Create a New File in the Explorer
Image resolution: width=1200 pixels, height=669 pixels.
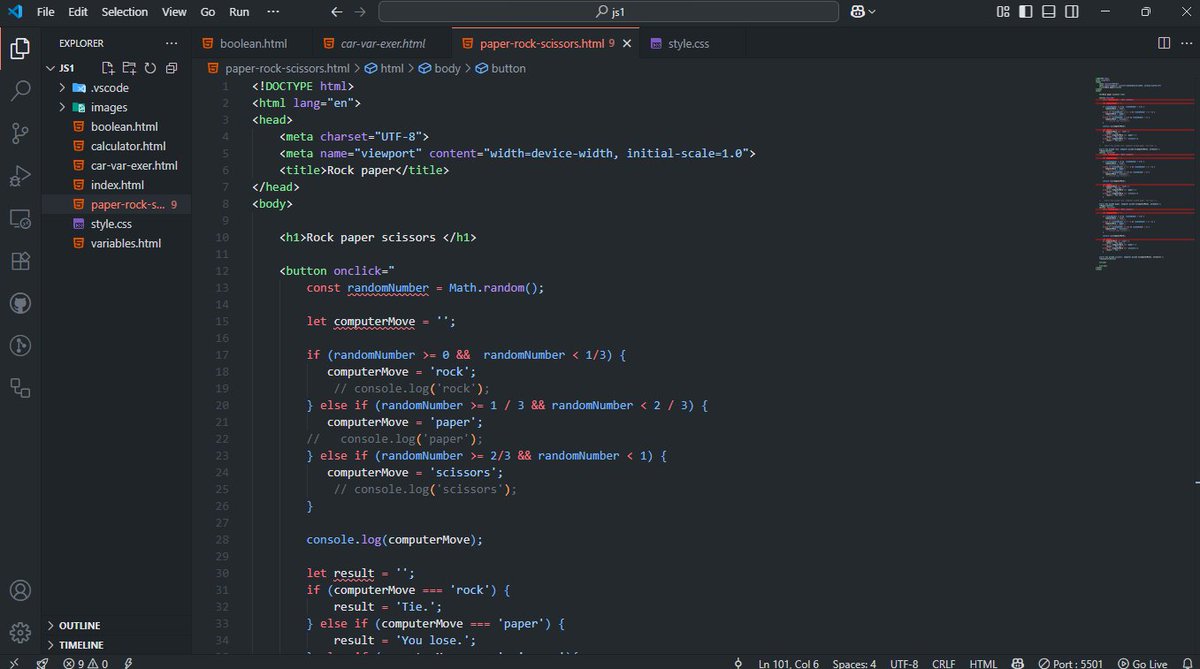pyautogui.click(x=107, y=67)
